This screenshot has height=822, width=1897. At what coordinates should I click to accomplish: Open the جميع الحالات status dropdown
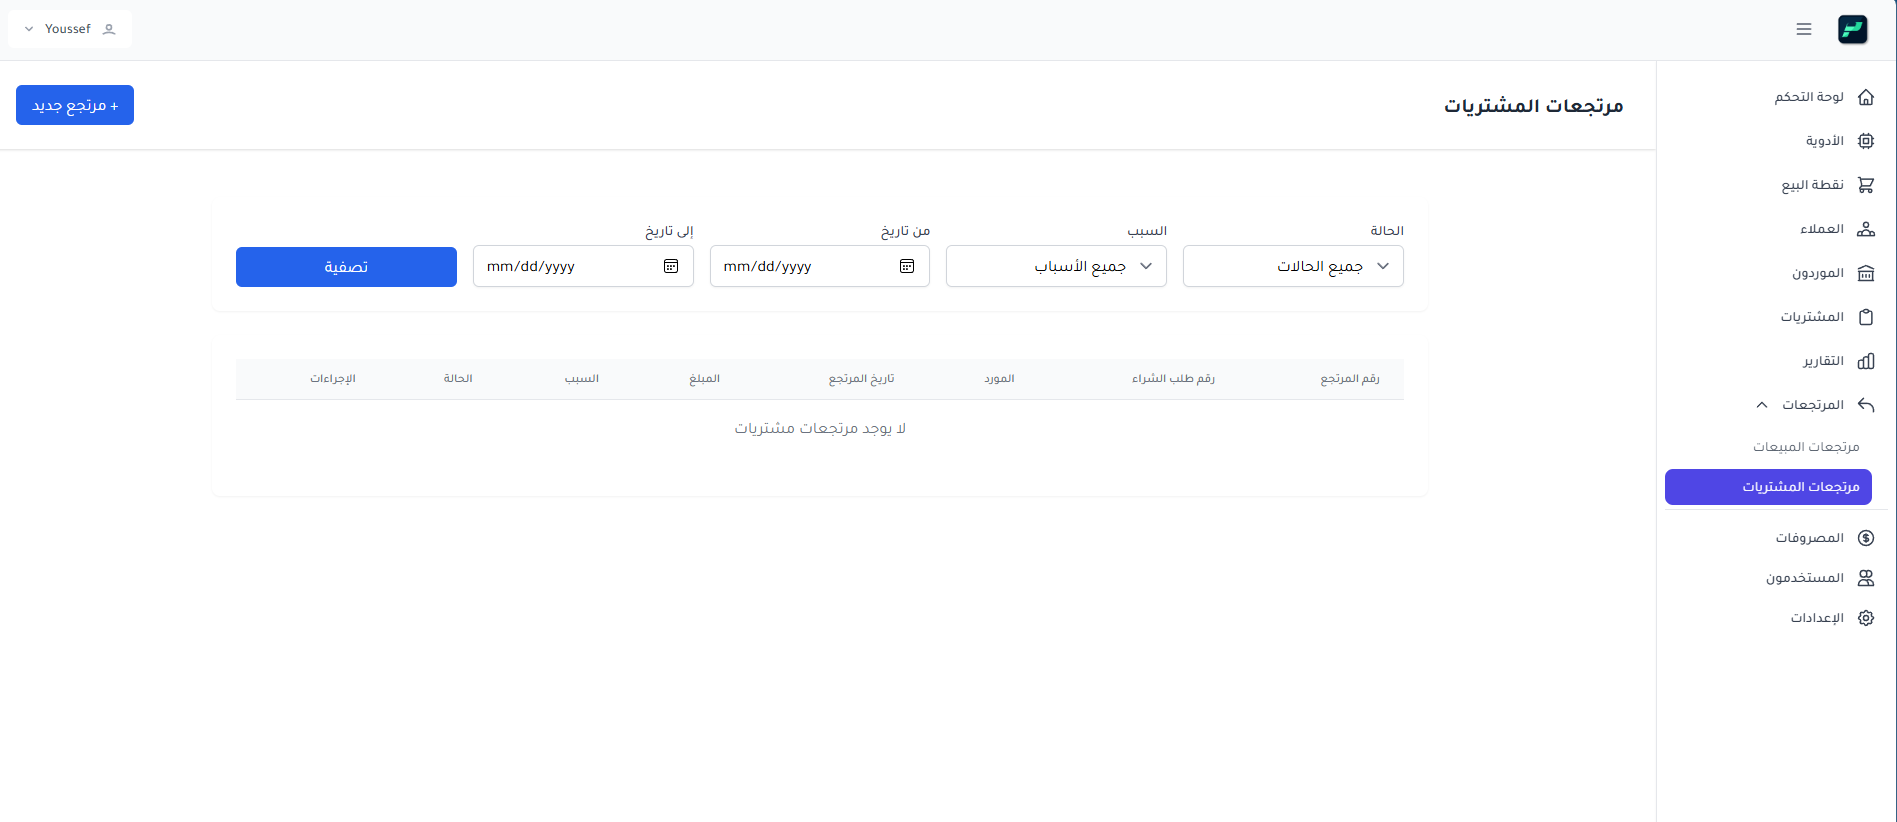(x=1293, y=266)
